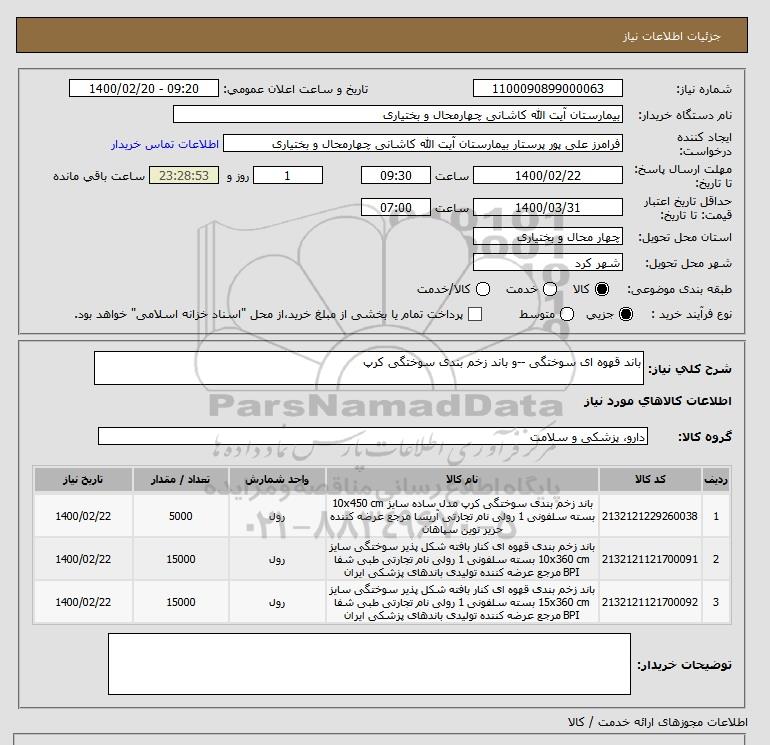Image resolution: width=770 pixels, height=745 pixels.
Task: Click the delivery city field شهر کرد
Action: (548, 263)
